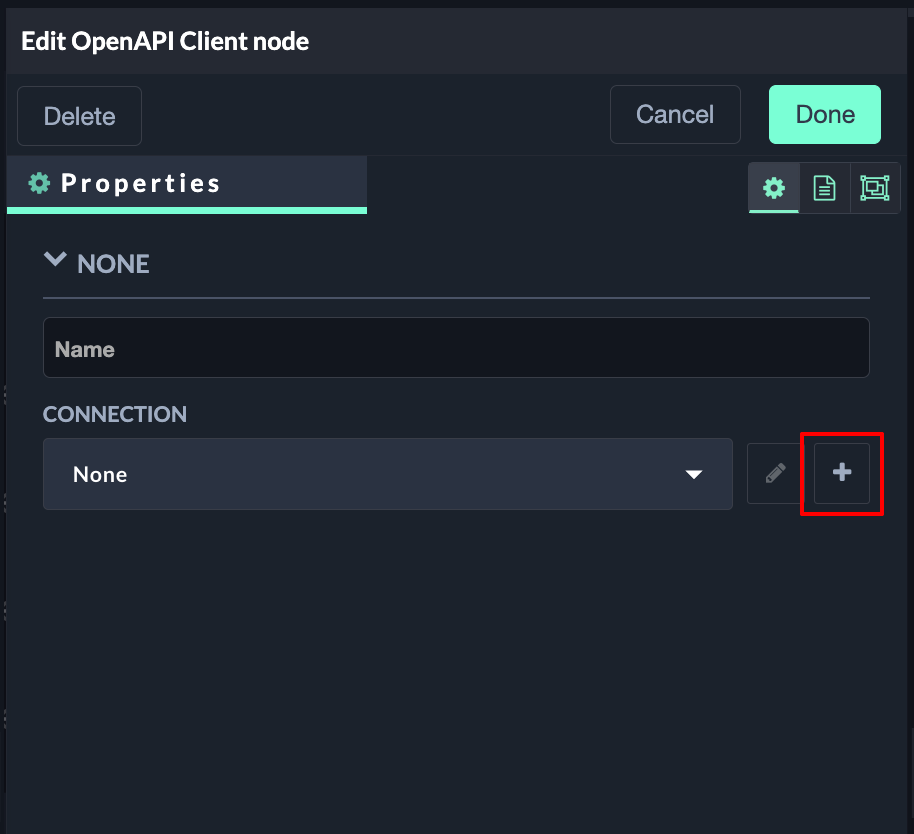
Task: Collapse the NONE section using its chevron
Action: pyautogui.click(x=54, y=260)
